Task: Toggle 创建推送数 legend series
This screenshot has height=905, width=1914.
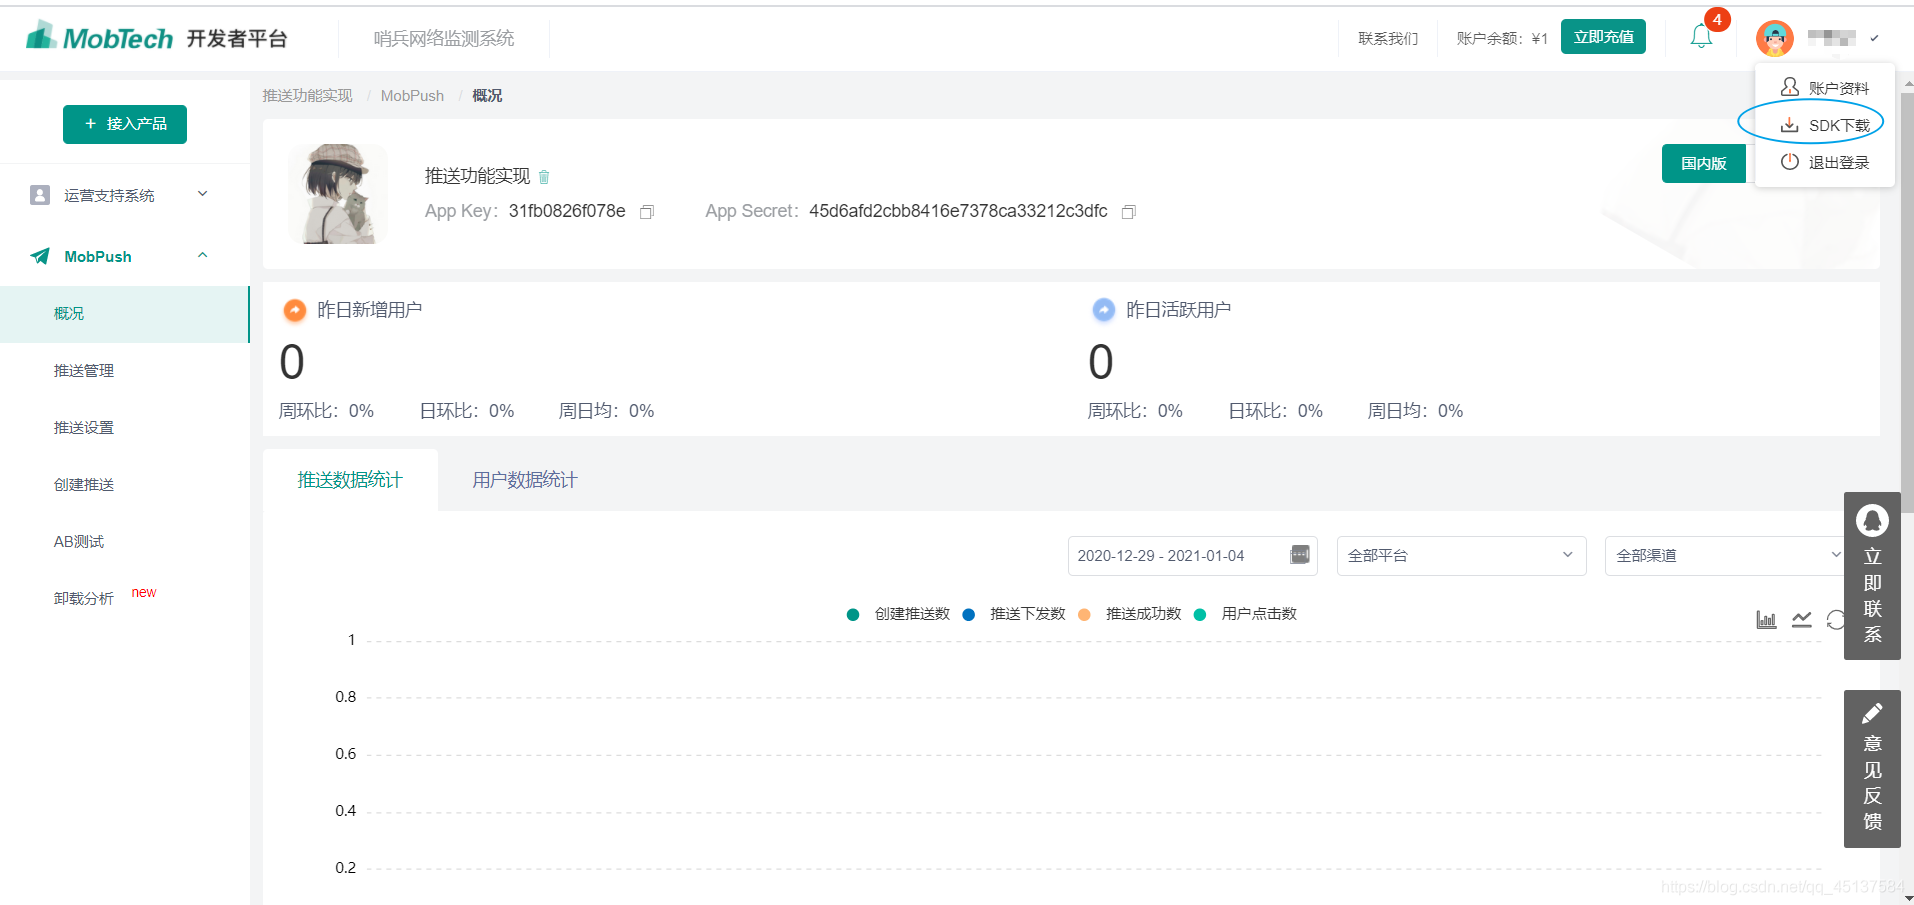Action: (x=898, y=614)
